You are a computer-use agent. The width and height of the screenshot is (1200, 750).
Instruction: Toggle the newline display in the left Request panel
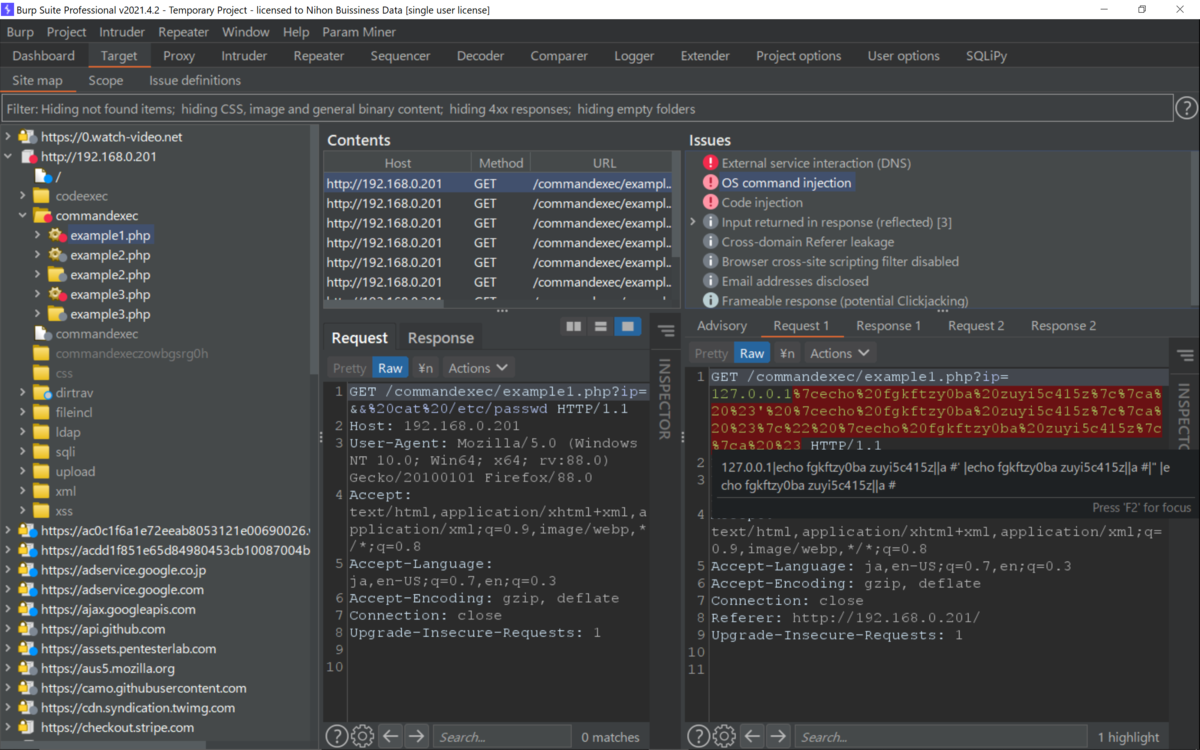[x=425, y=368]
